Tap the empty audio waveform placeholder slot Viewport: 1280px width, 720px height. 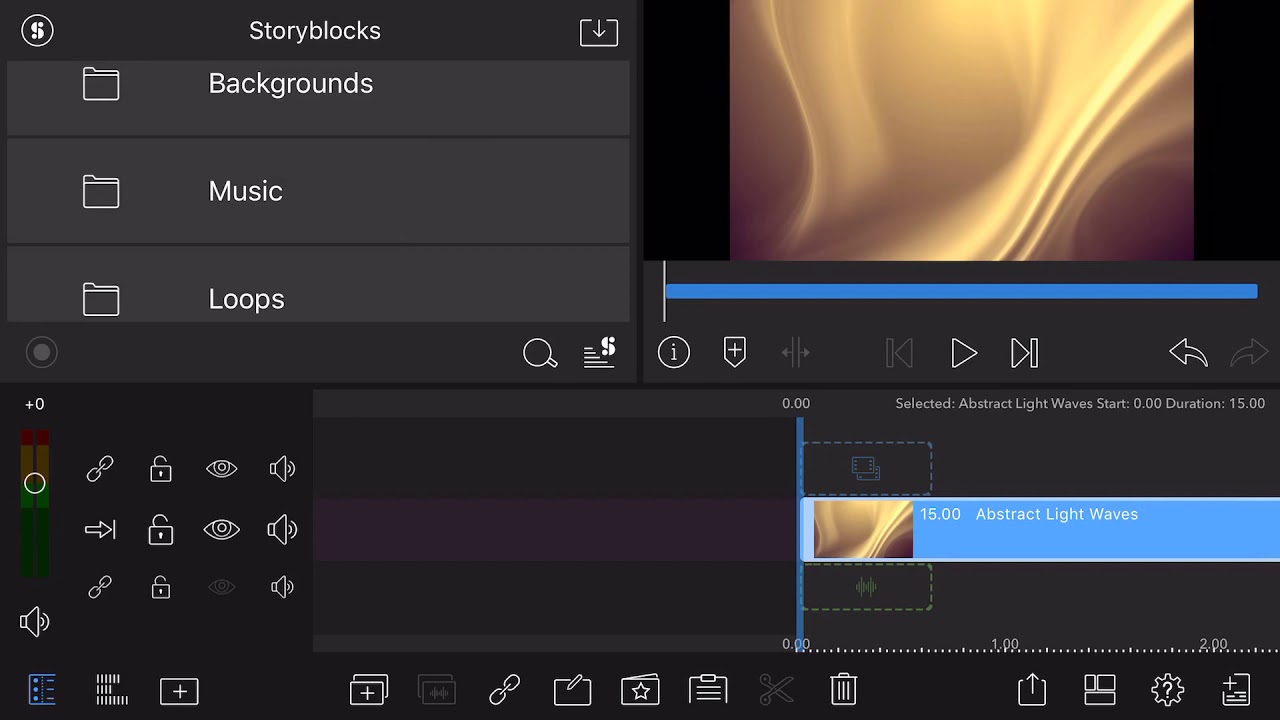[866, 587]
